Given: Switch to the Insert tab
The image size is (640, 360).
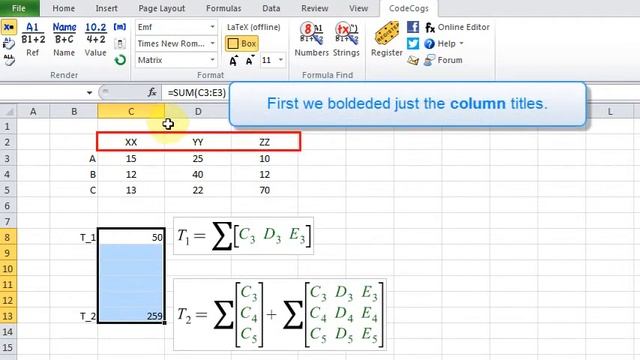Looking at the screenshot, I should click(x=107, y=8).
